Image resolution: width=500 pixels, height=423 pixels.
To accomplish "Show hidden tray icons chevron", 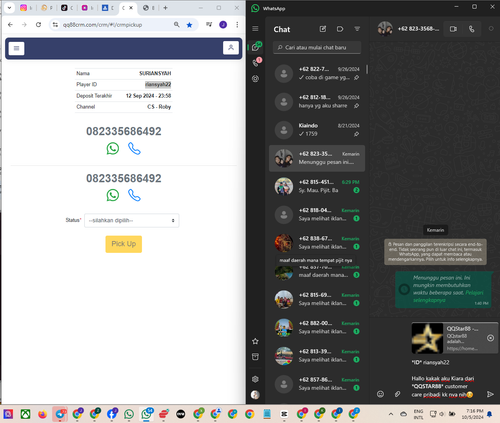I will tap(391, 414).
